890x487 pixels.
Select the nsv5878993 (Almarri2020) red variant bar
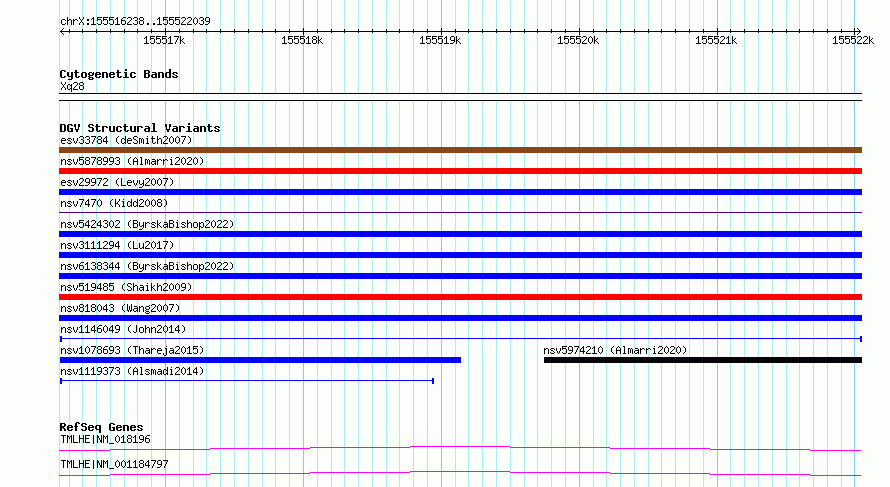tap(460, 171)
